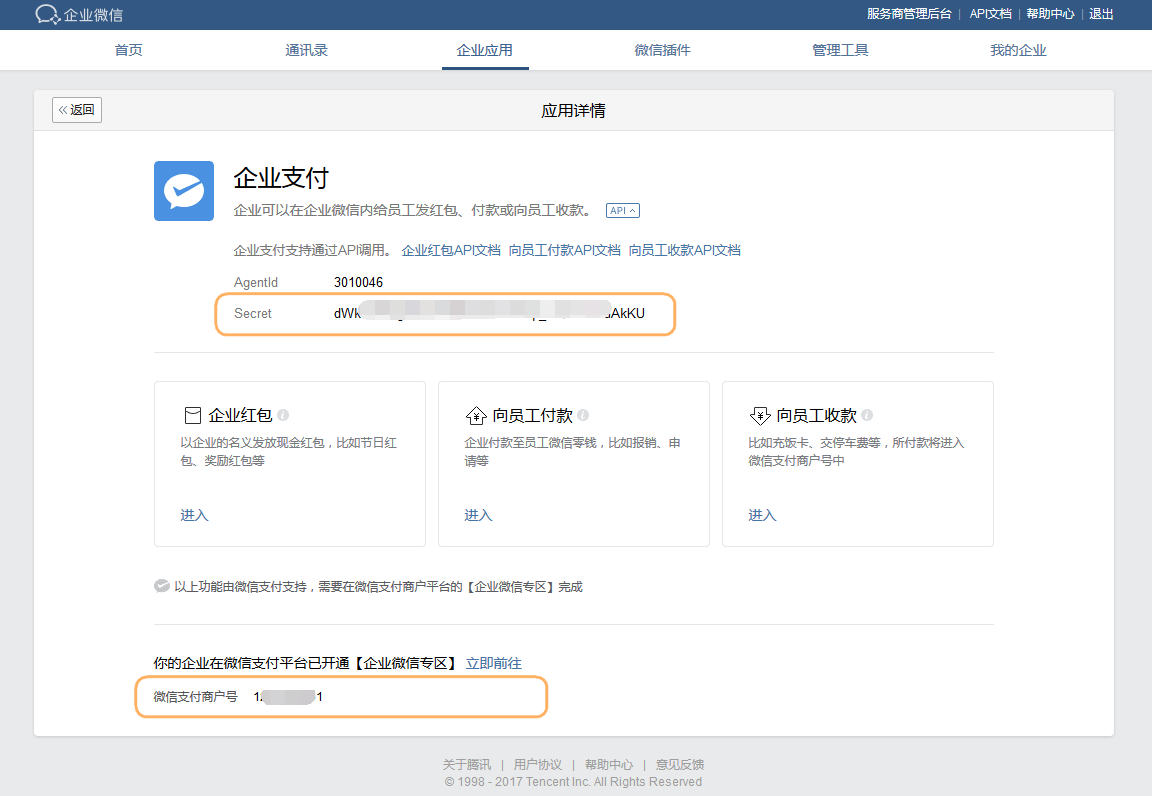The image size is (1152, 796).
Task: Open the 向员工收款API文档 link
Action: click(685, 251)
